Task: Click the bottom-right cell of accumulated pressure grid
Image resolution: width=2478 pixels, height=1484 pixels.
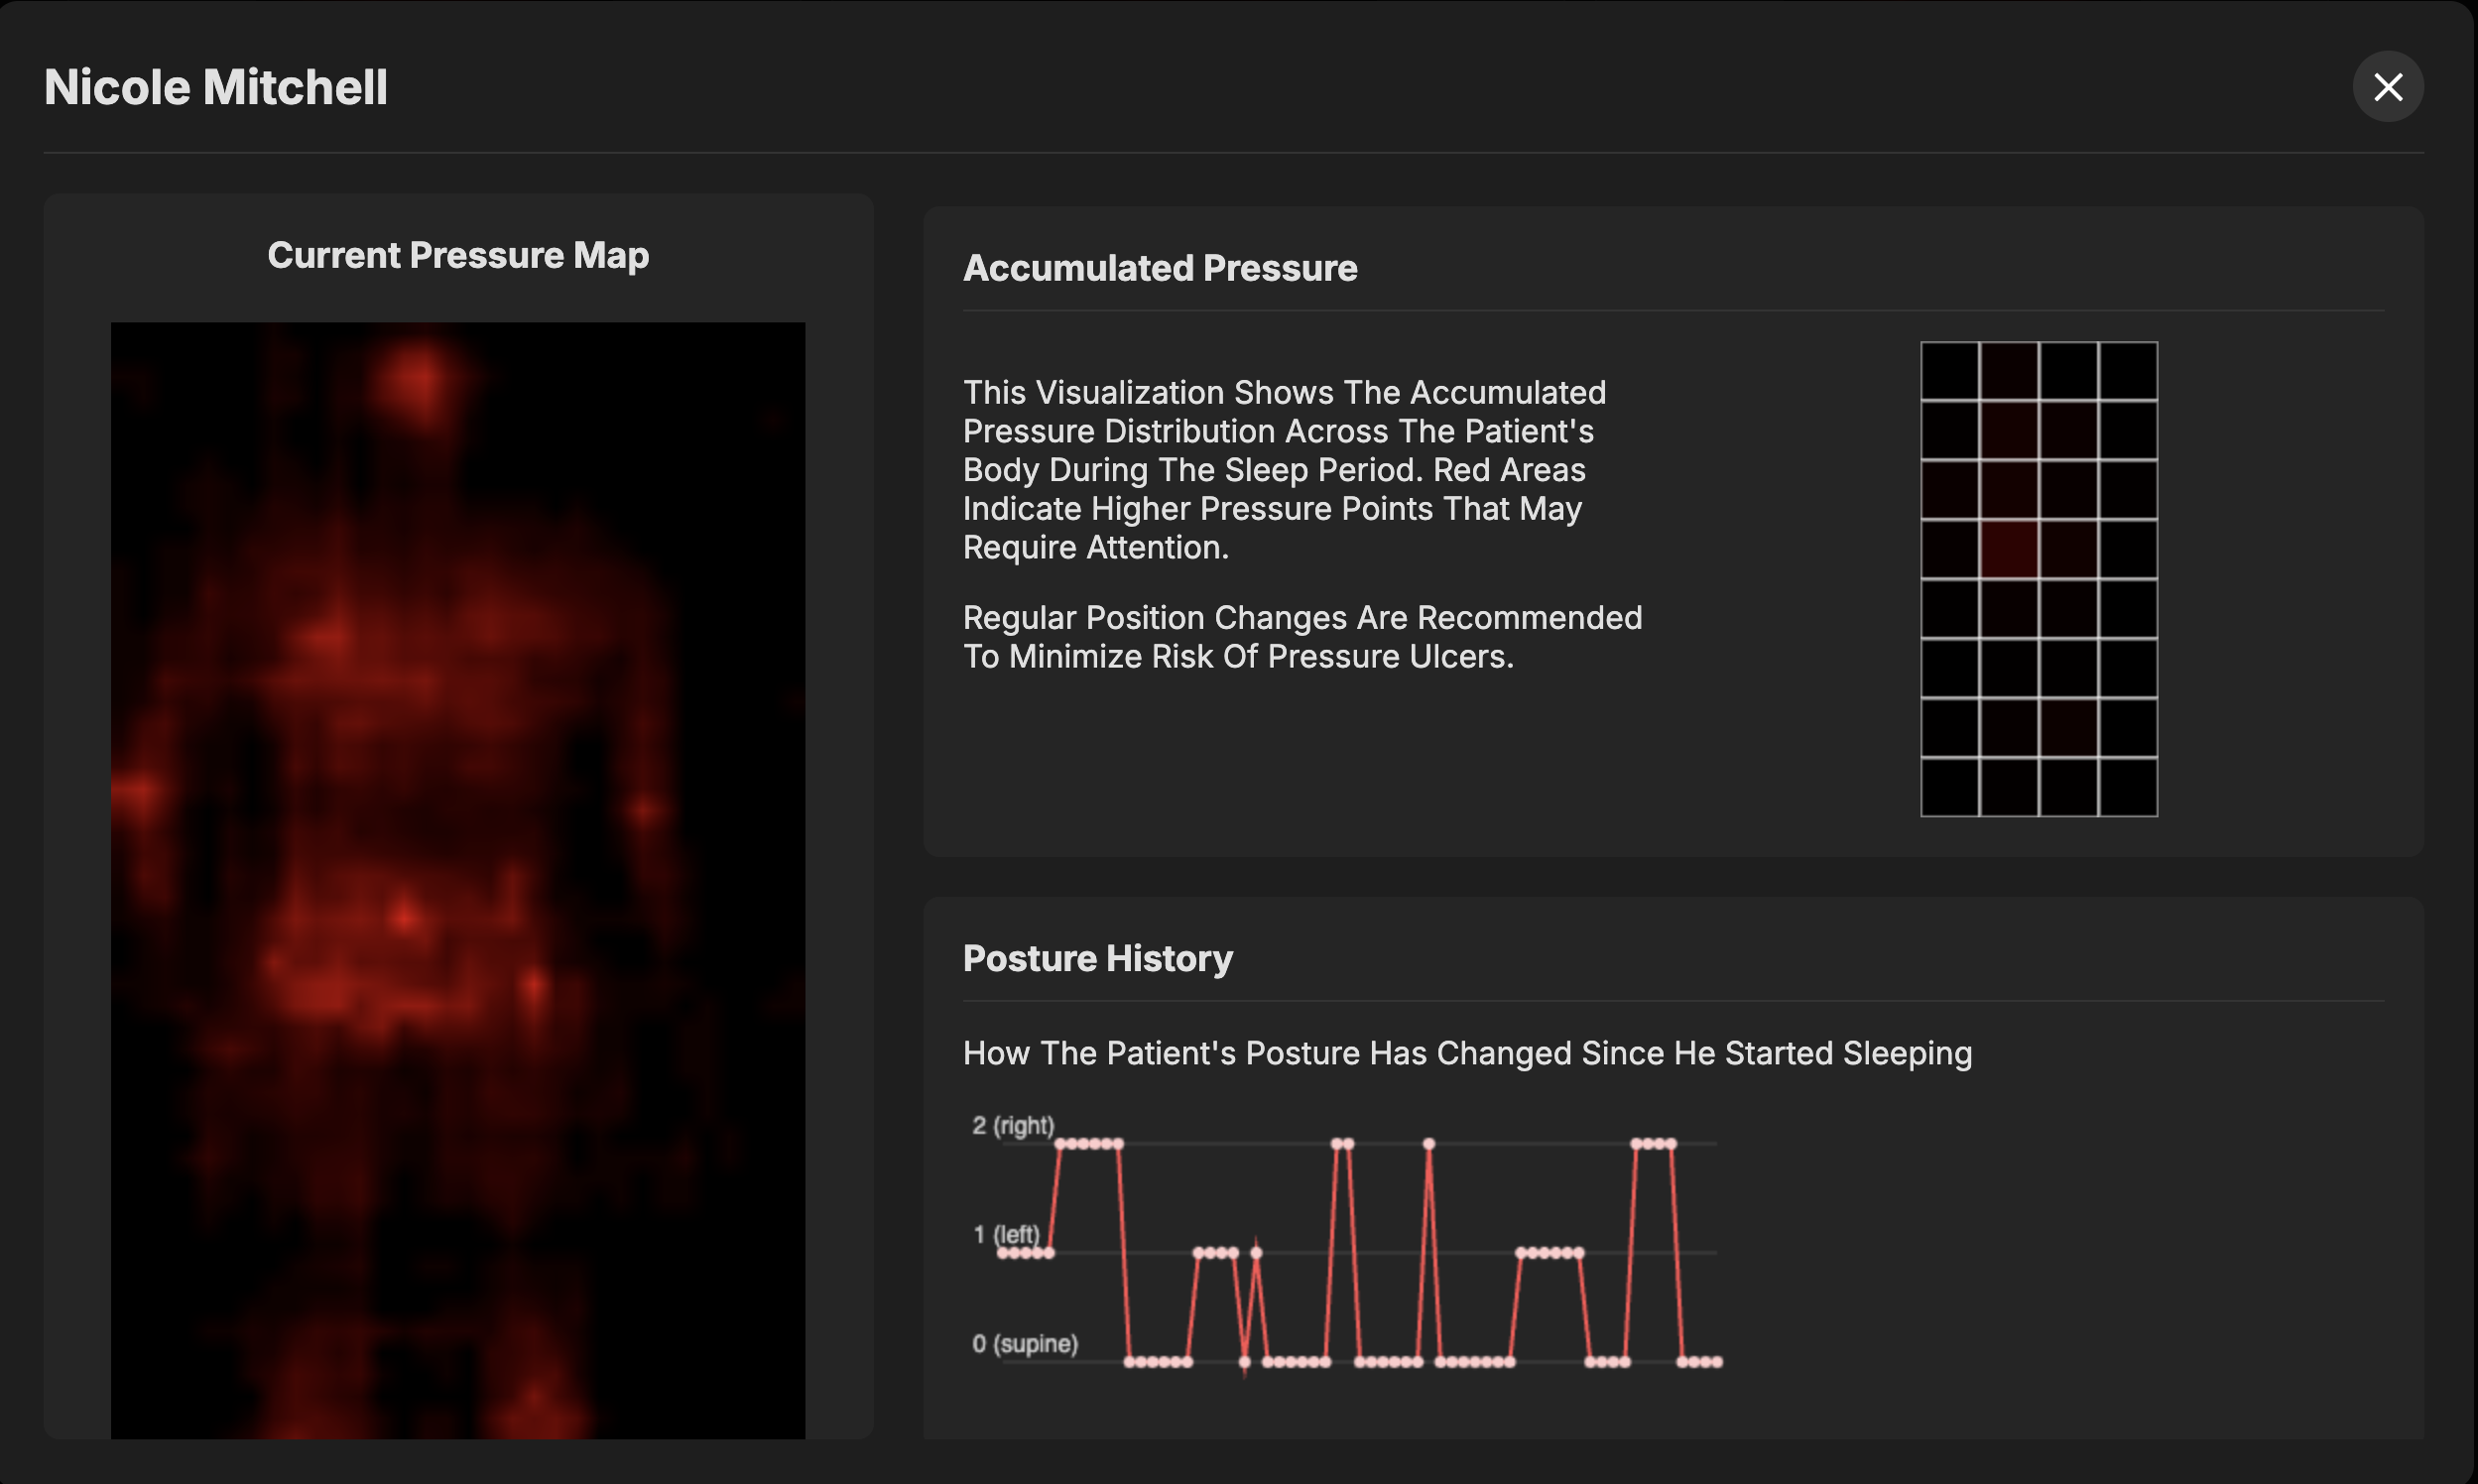Action: [x=2128, y=787]
